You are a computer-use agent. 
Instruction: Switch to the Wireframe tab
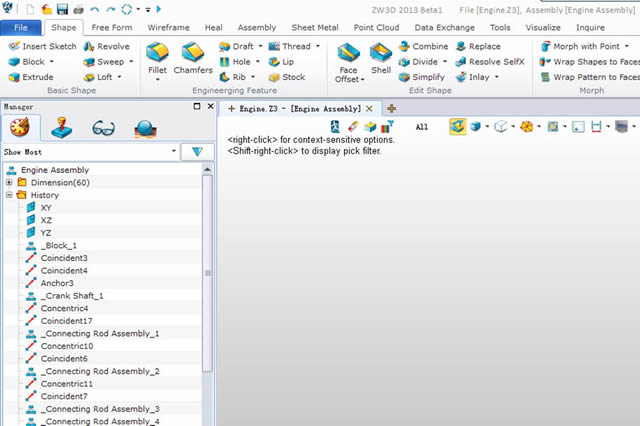[170, 27]
